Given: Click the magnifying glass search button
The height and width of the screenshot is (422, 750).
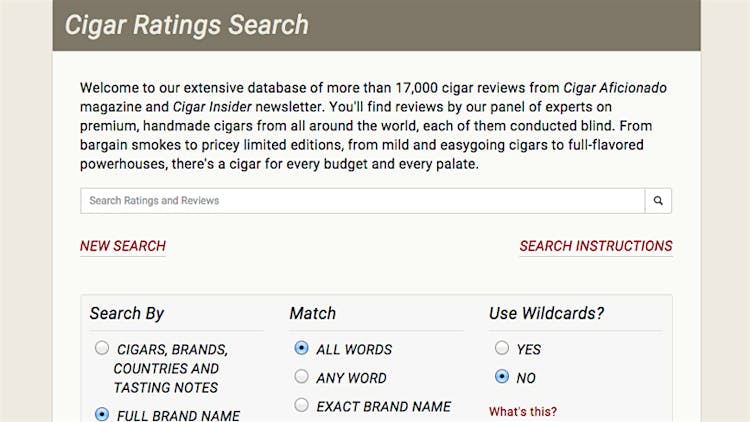Looking at the screenshot, I should (x=658, y=201).
